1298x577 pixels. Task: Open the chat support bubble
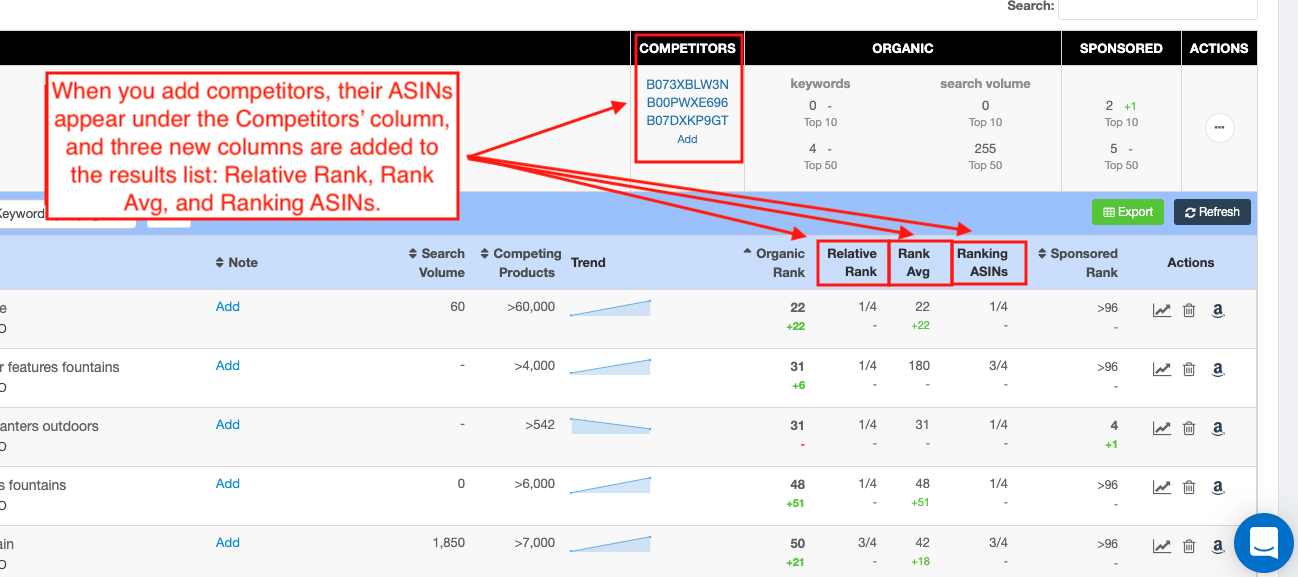1264,544
